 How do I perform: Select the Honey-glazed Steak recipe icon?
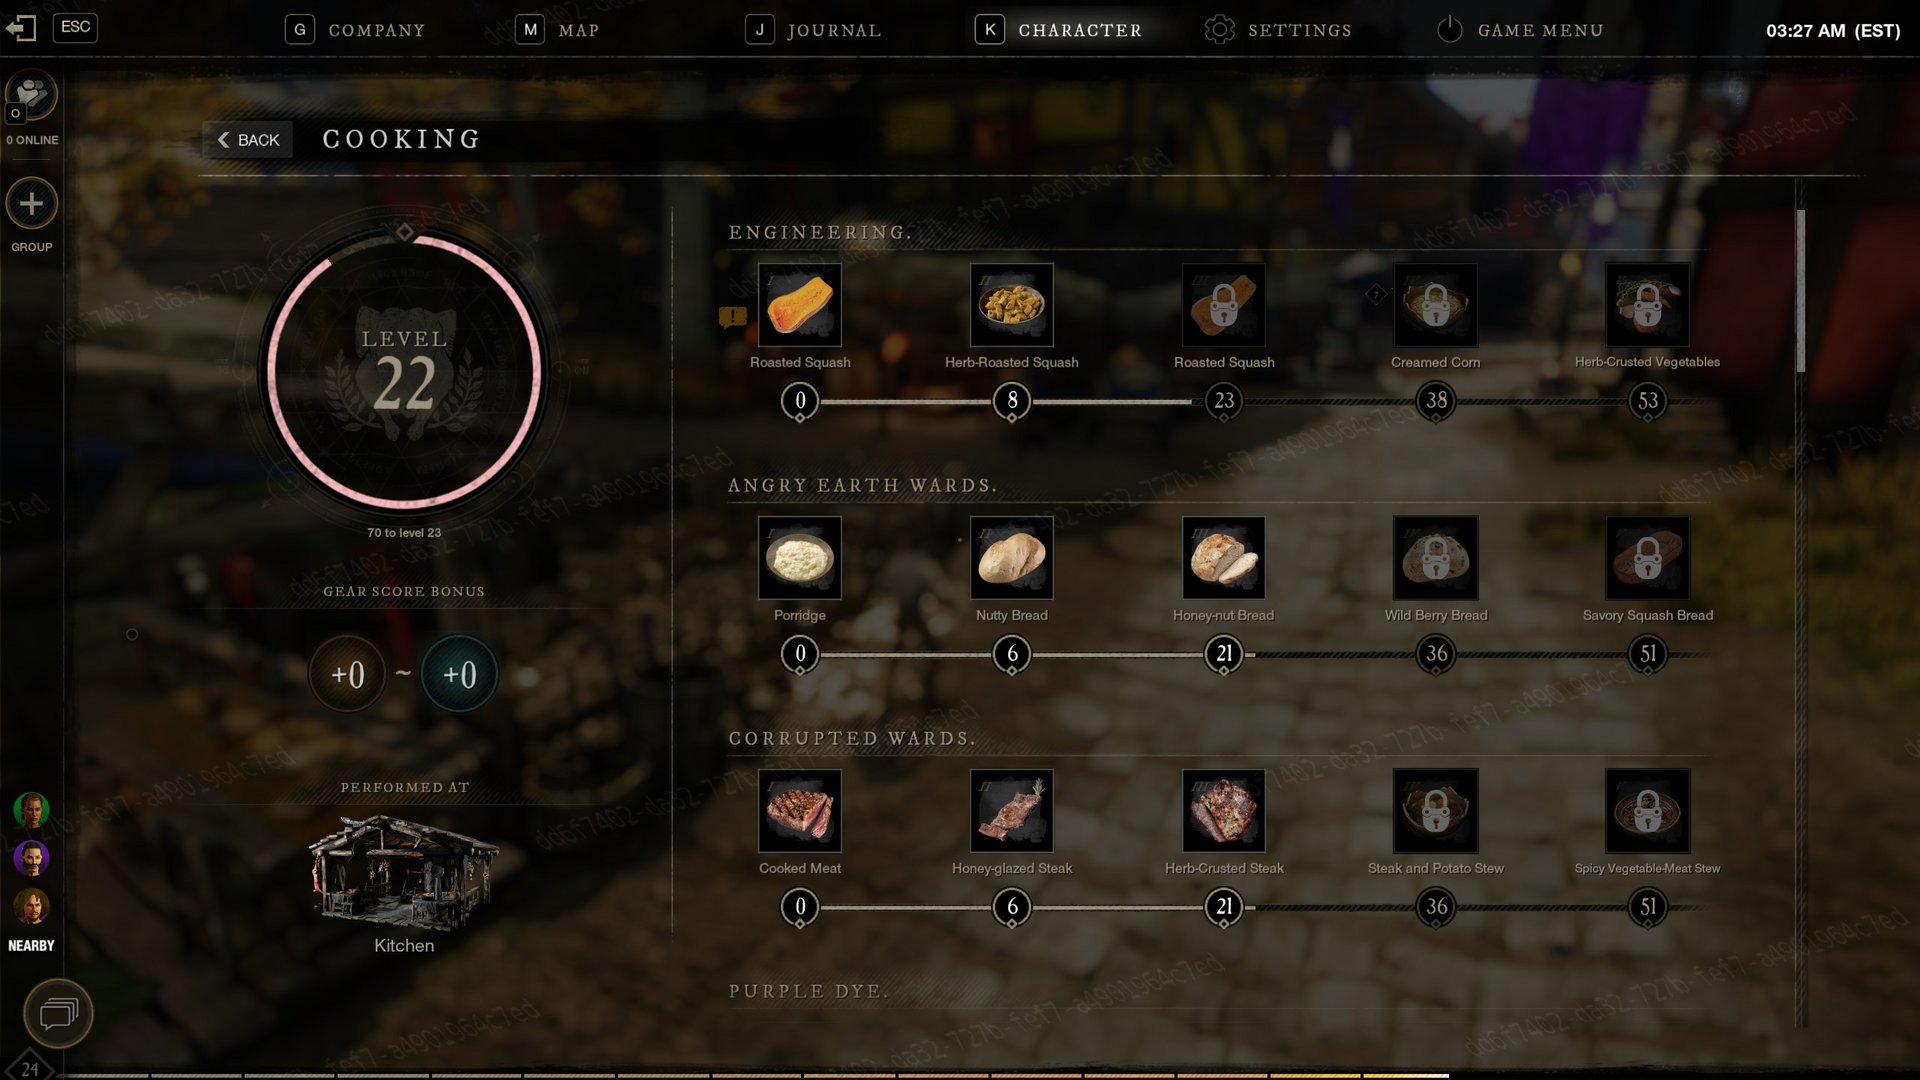(1011, 811)
